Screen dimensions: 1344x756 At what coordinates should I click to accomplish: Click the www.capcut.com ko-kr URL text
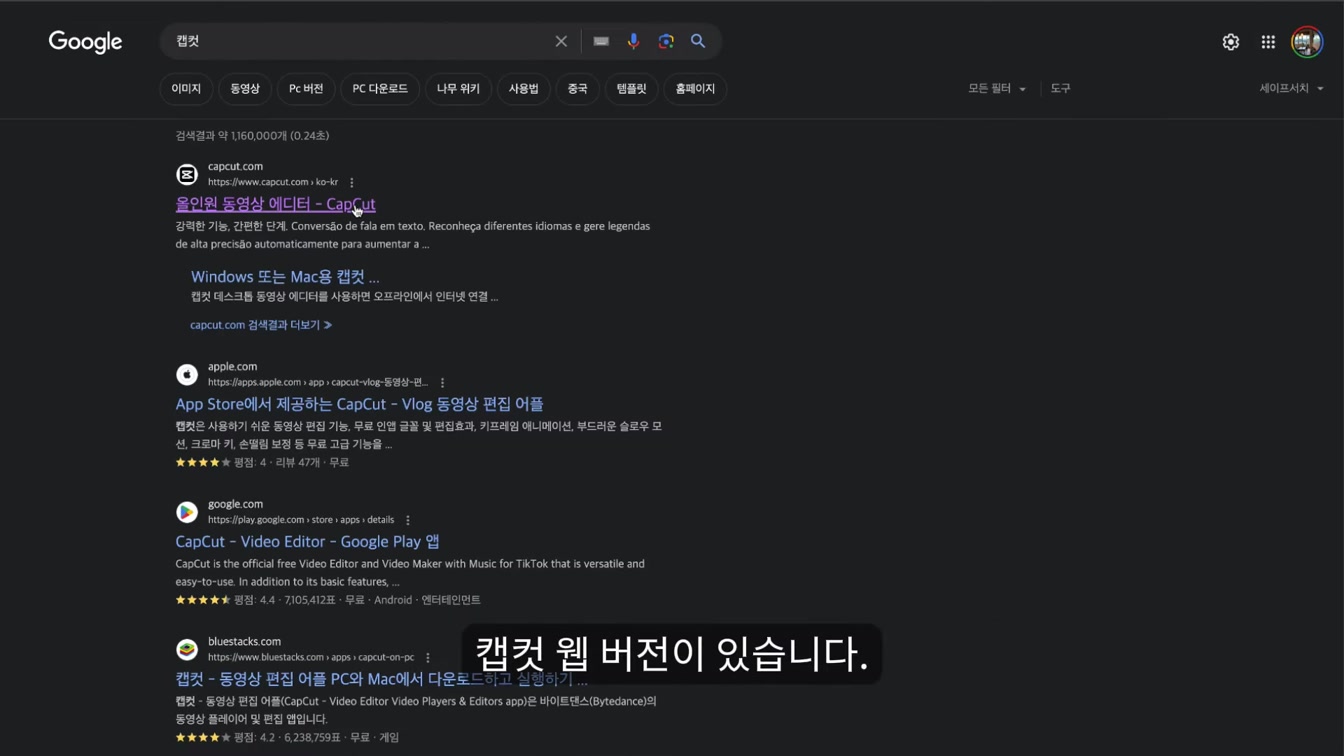click(x=273, y=182)
